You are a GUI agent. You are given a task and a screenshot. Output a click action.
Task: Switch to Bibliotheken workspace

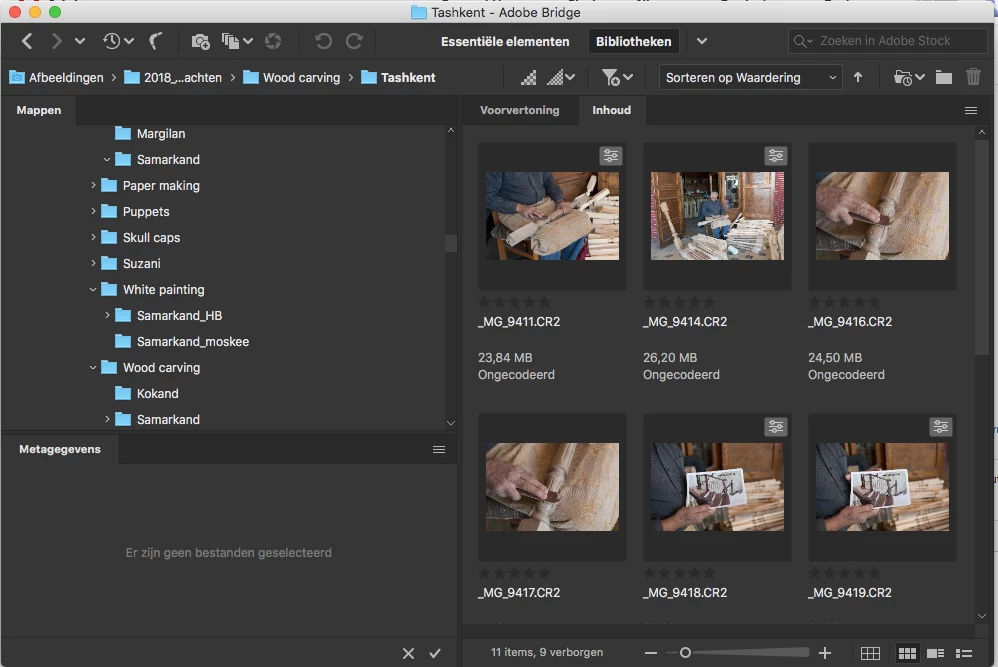point(633,41)
